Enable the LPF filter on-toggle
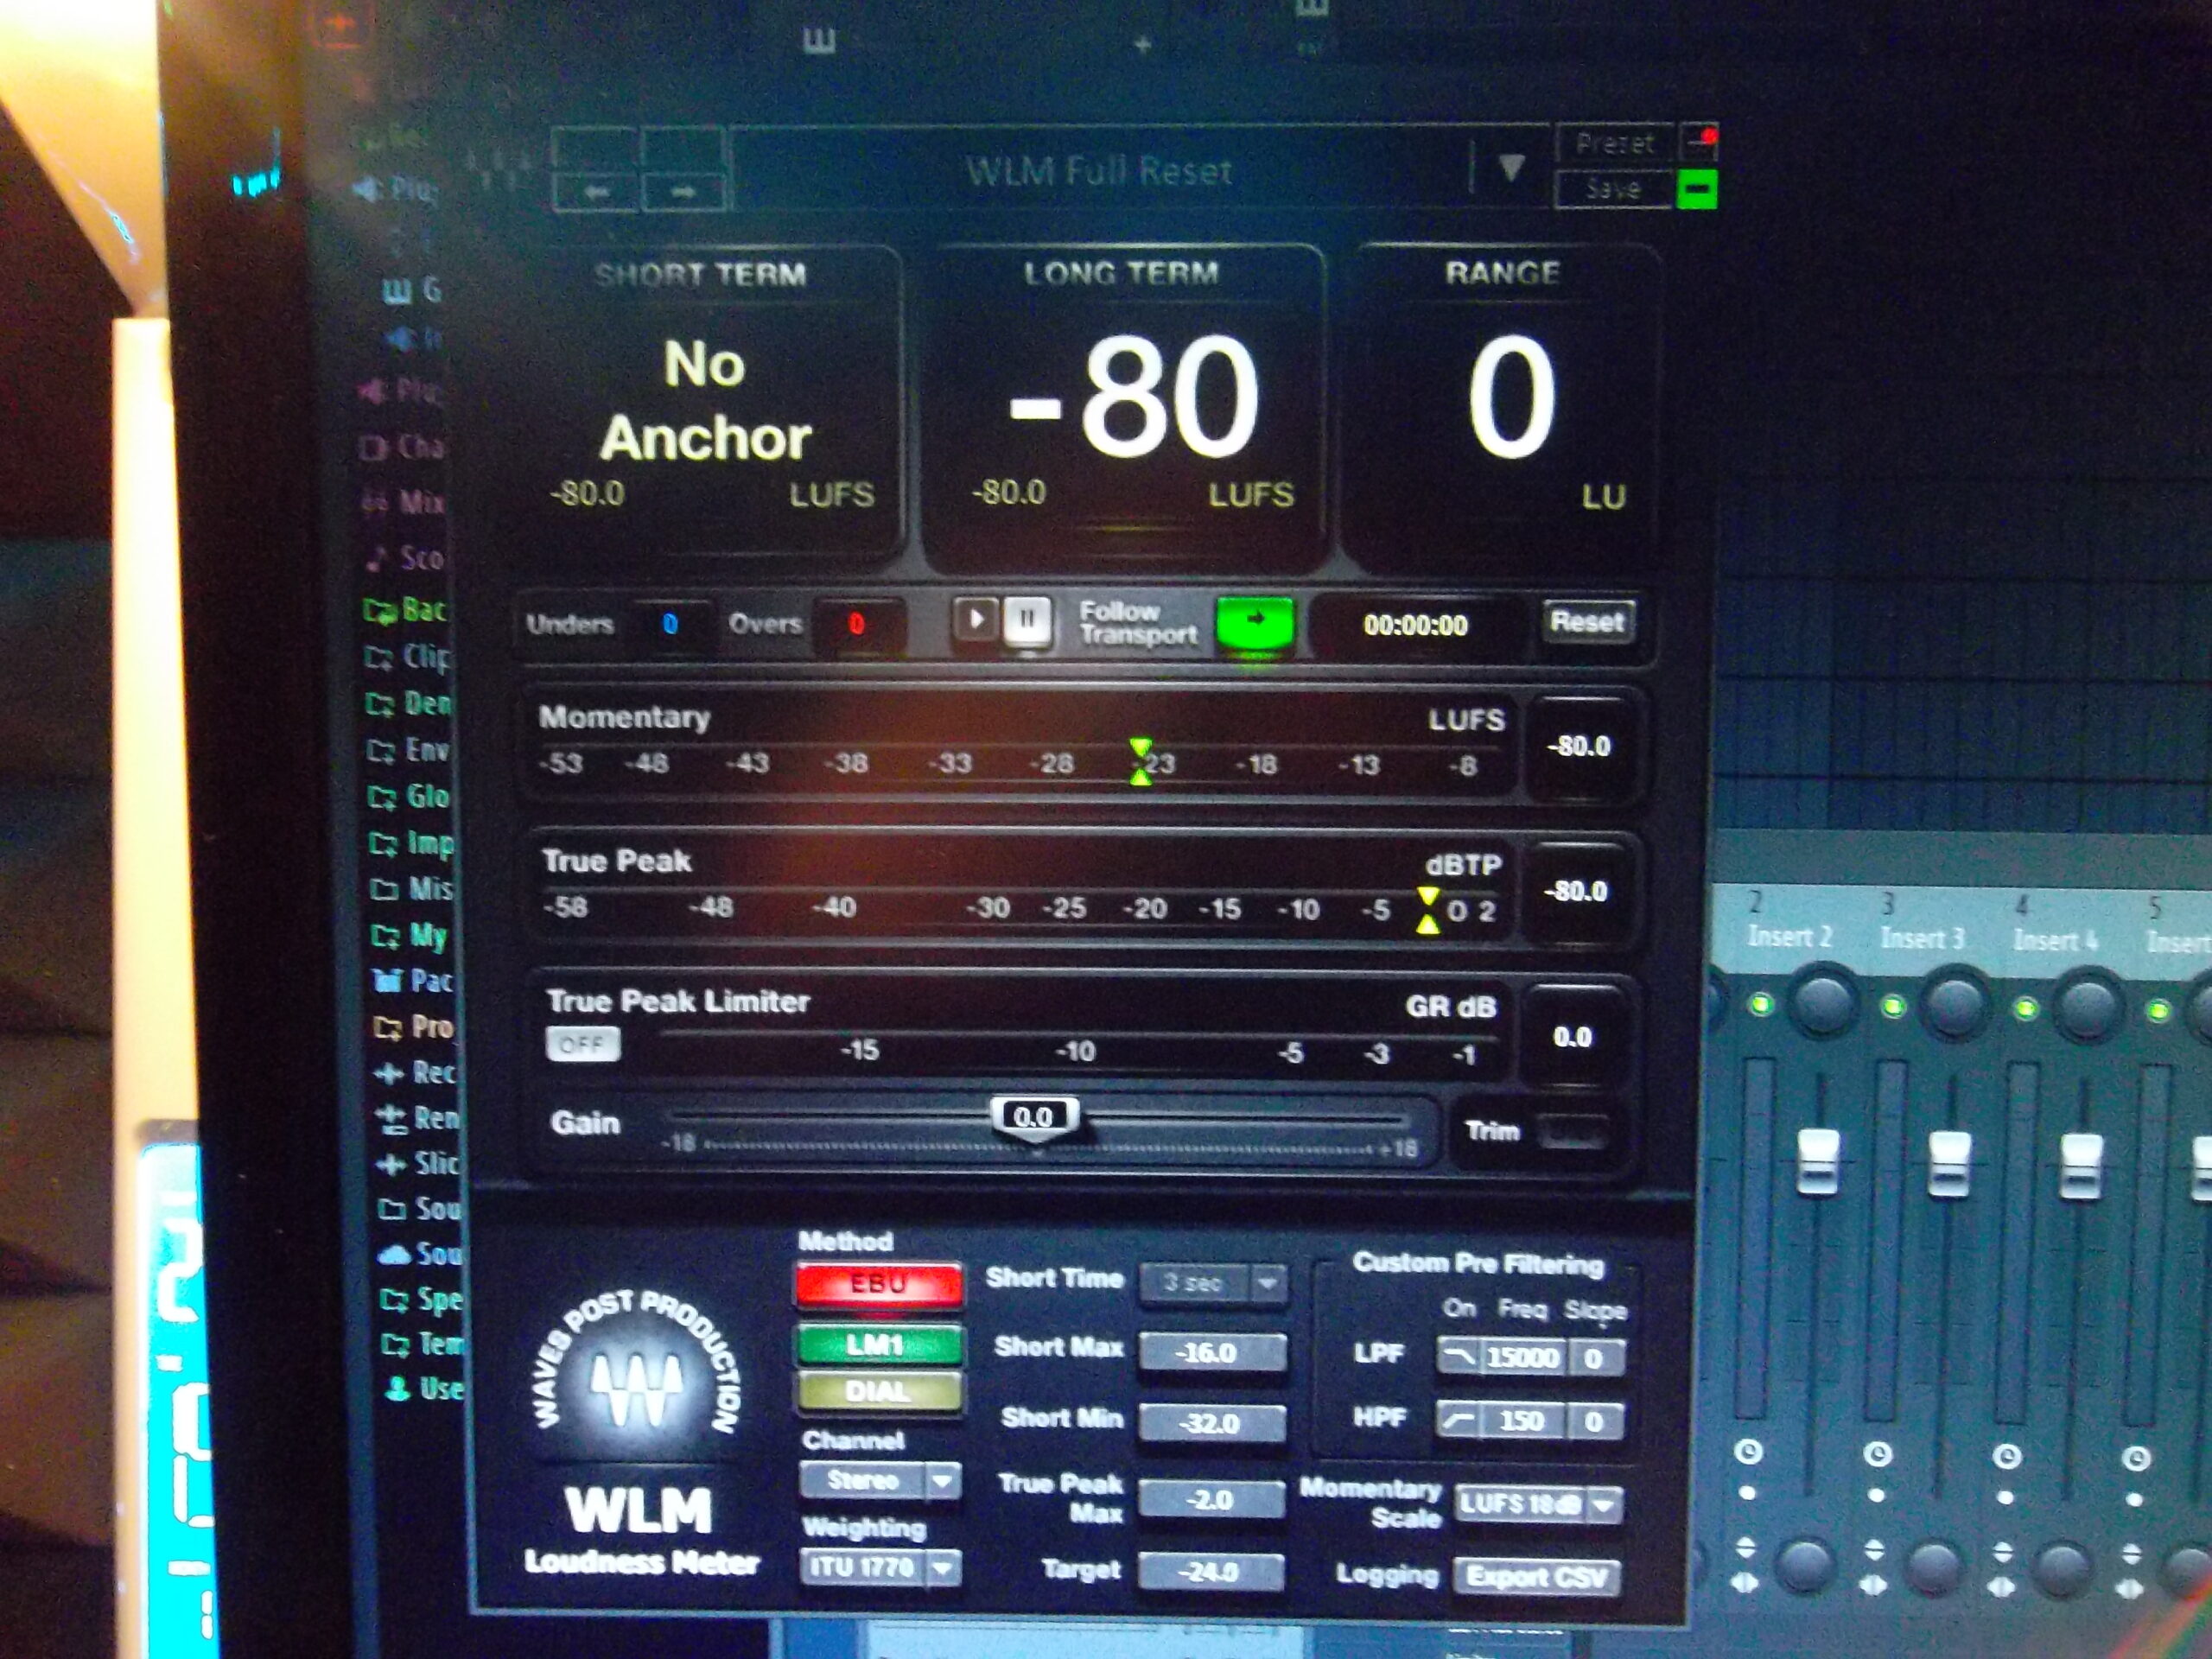Screen dimensions: 2212x1659 click(1459, 1357)
